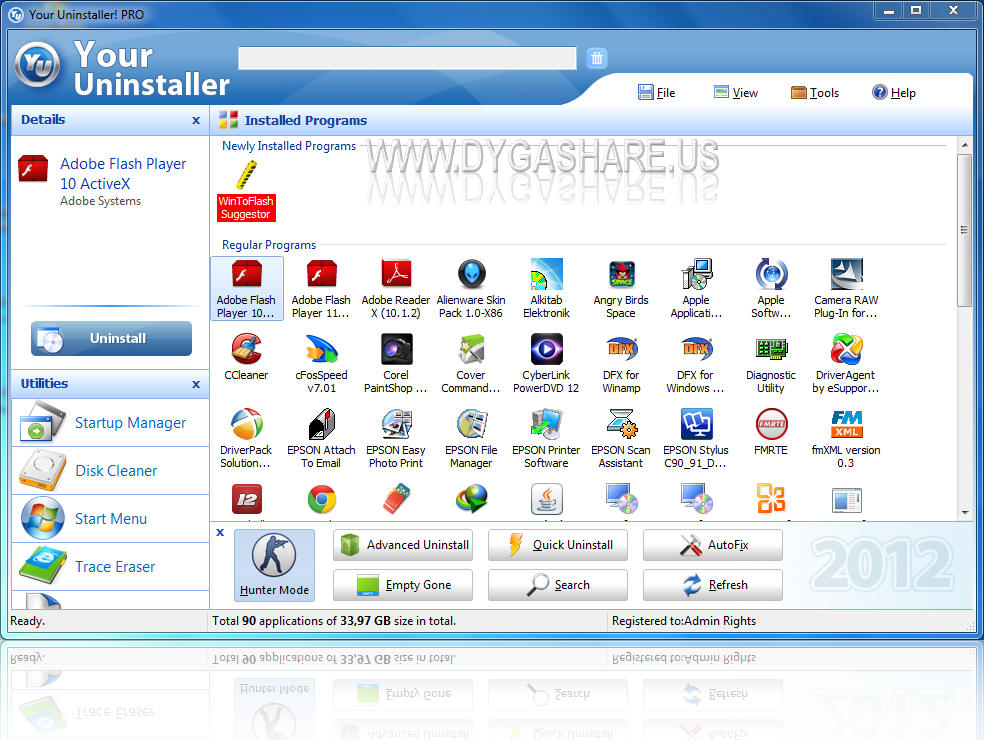Screen dimensions: 984x740
Task: Click Quick Uninstall button
Action: [x=558, y=545]
